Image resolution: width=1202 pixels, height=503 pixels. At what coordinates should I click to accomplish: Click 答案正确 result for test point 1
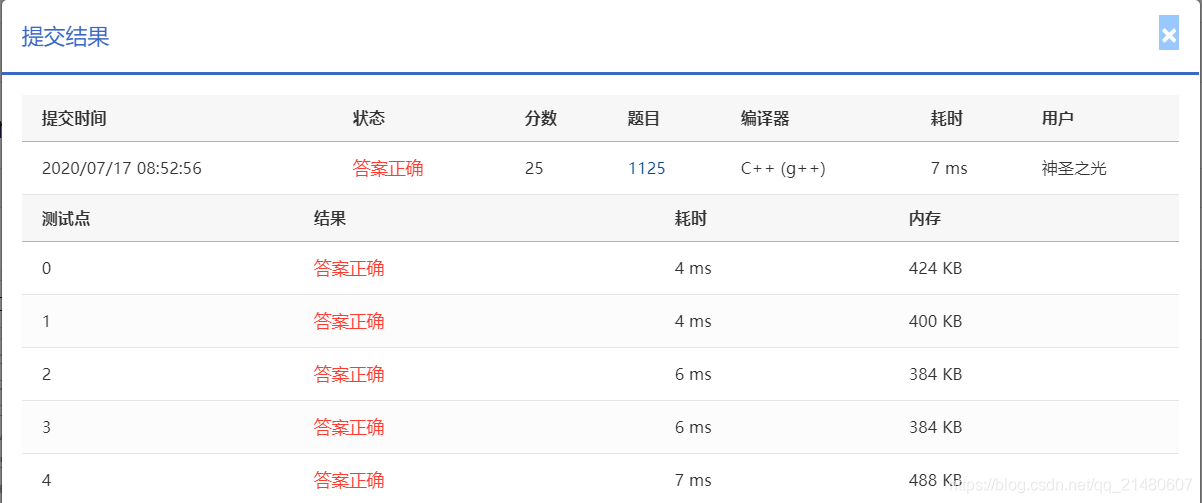(349, 321)
